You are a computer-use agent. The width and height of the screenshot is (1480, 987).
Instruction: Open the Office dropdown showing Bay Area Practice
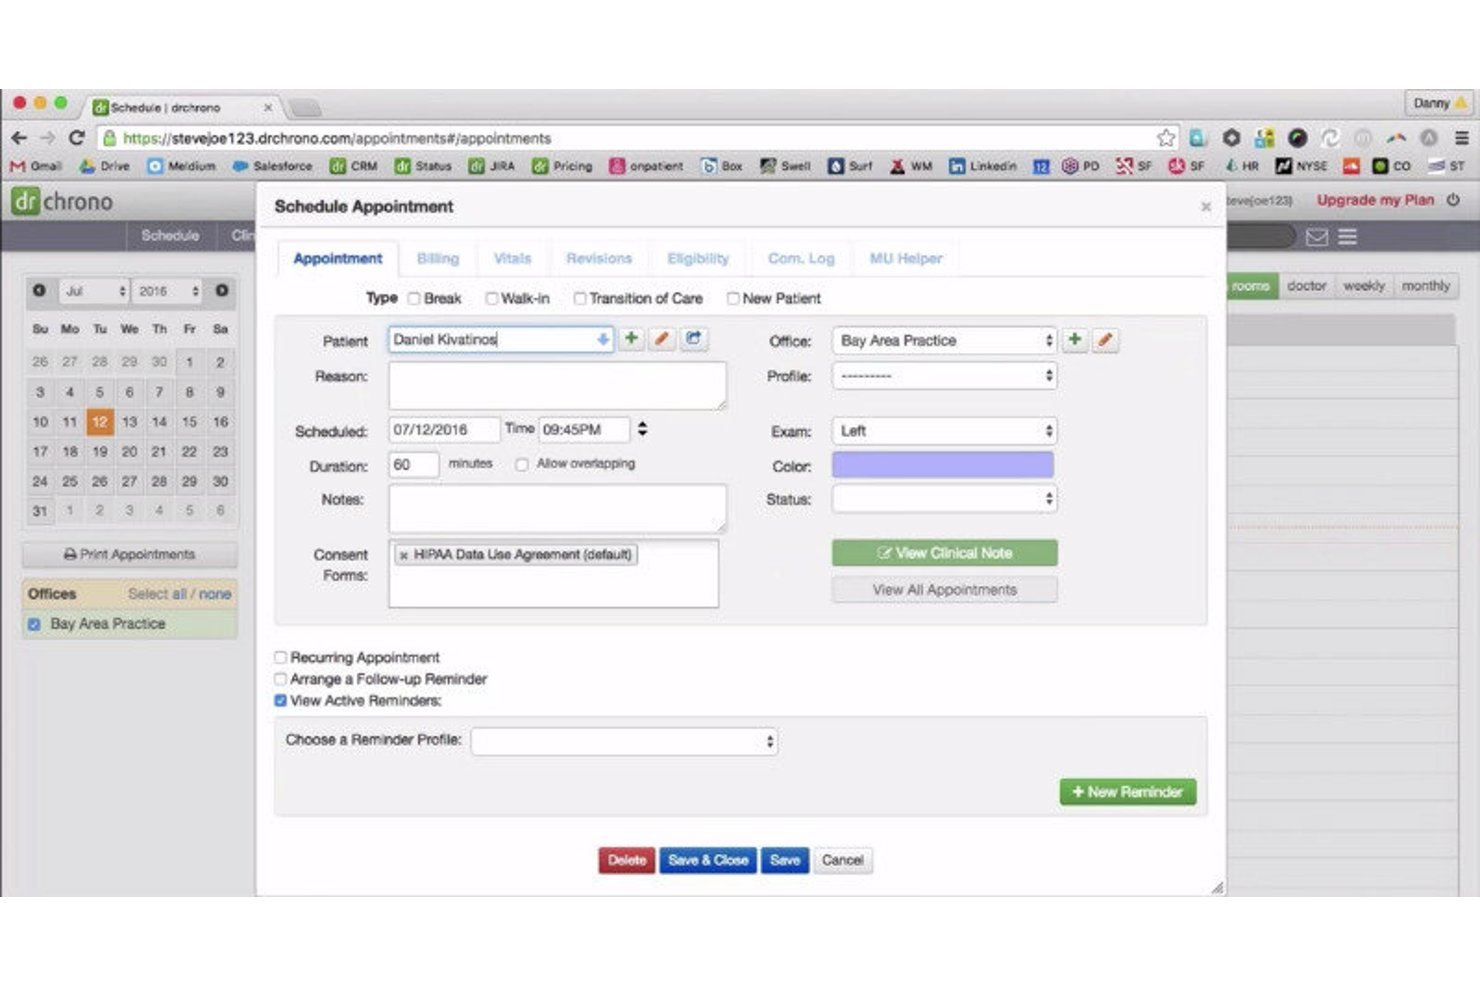[x=944, y=340]
